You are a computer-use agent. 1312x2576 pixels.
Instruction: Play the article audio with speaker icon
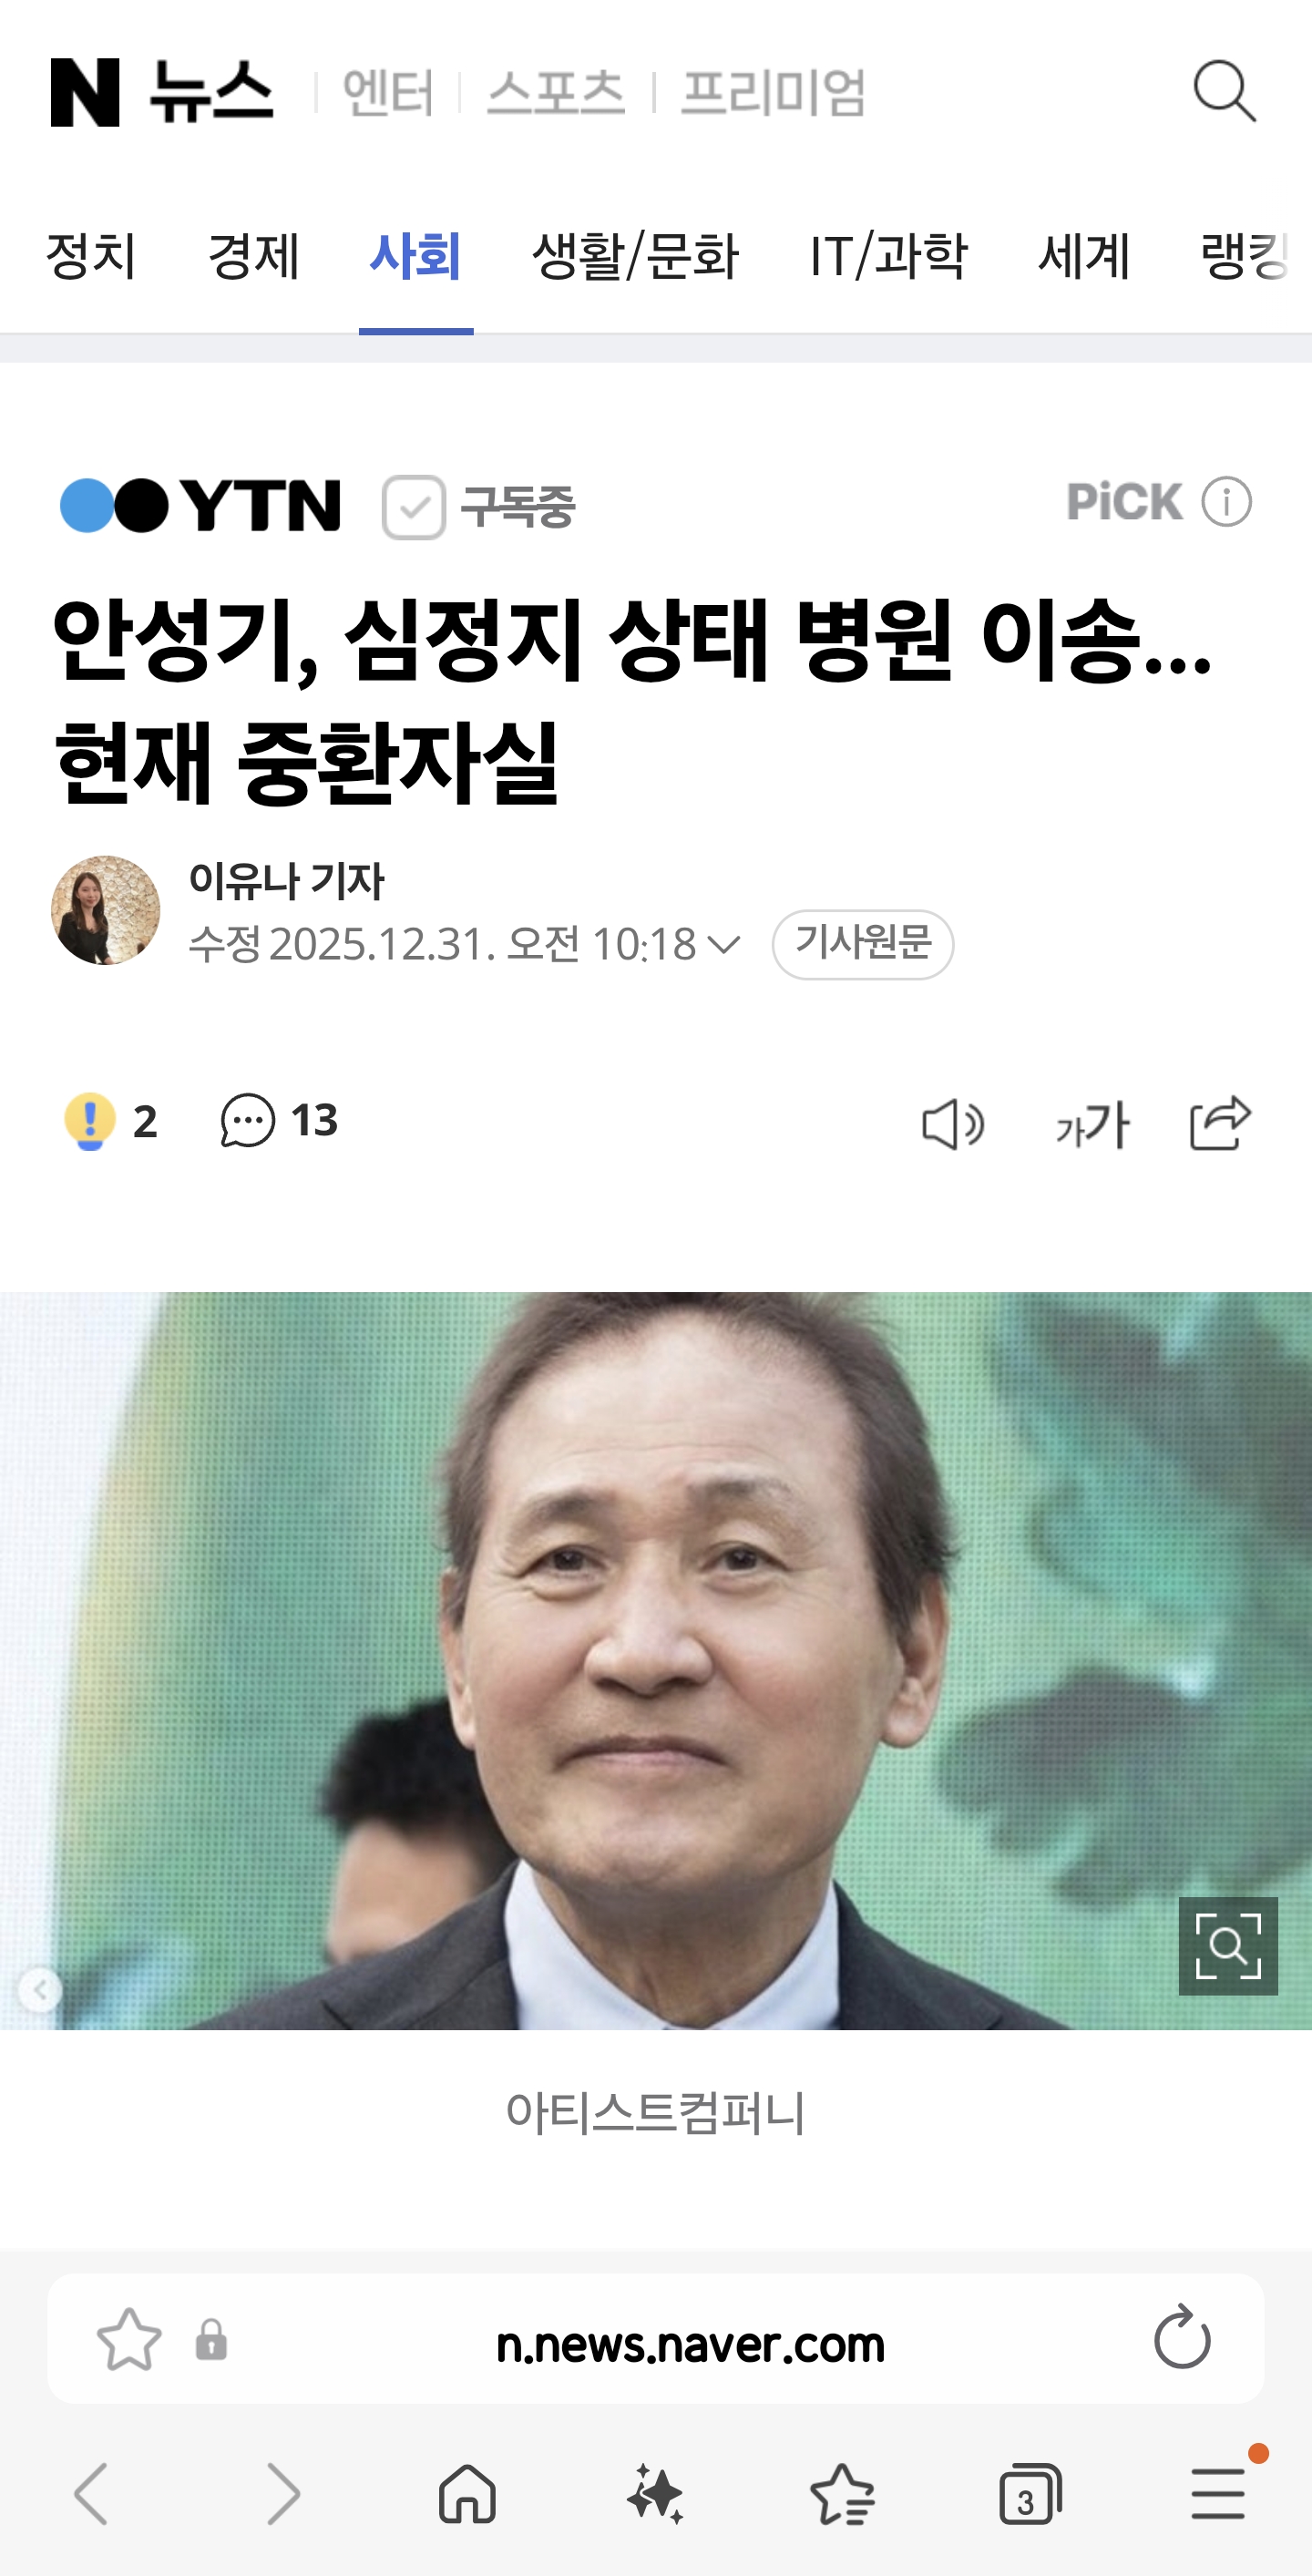(952, 1124)
